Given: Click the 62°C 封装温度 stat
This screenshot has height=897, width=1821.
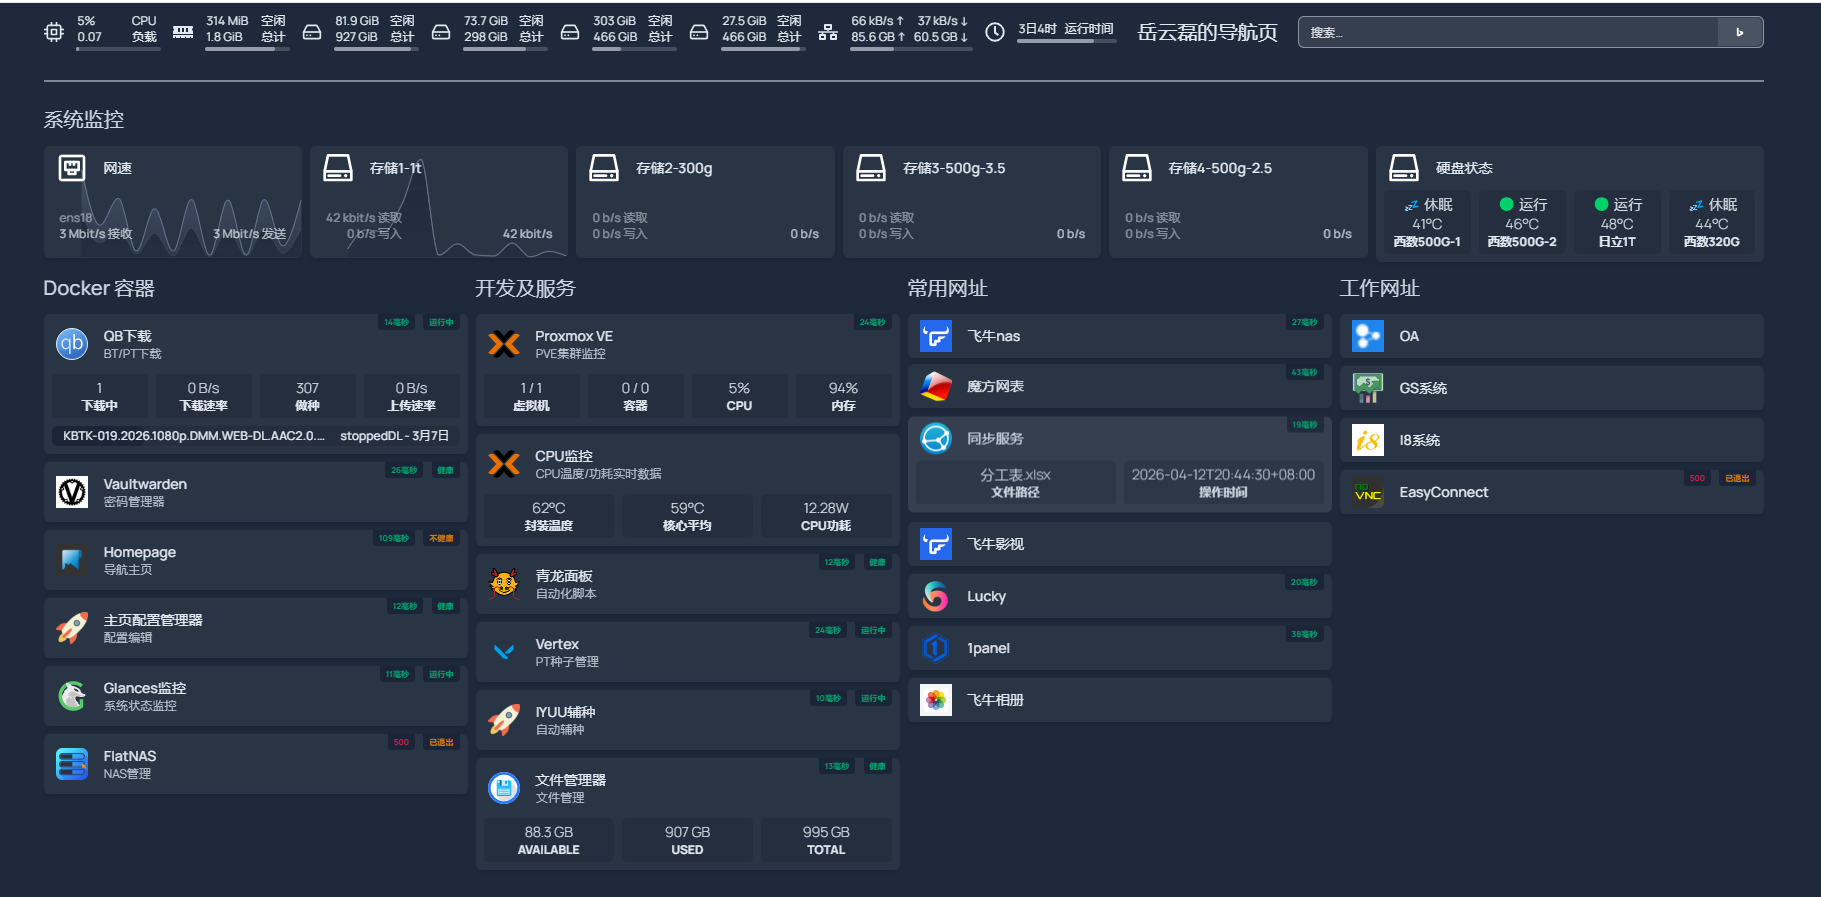Looking at the screenshot, I should (x=549, y=516).
